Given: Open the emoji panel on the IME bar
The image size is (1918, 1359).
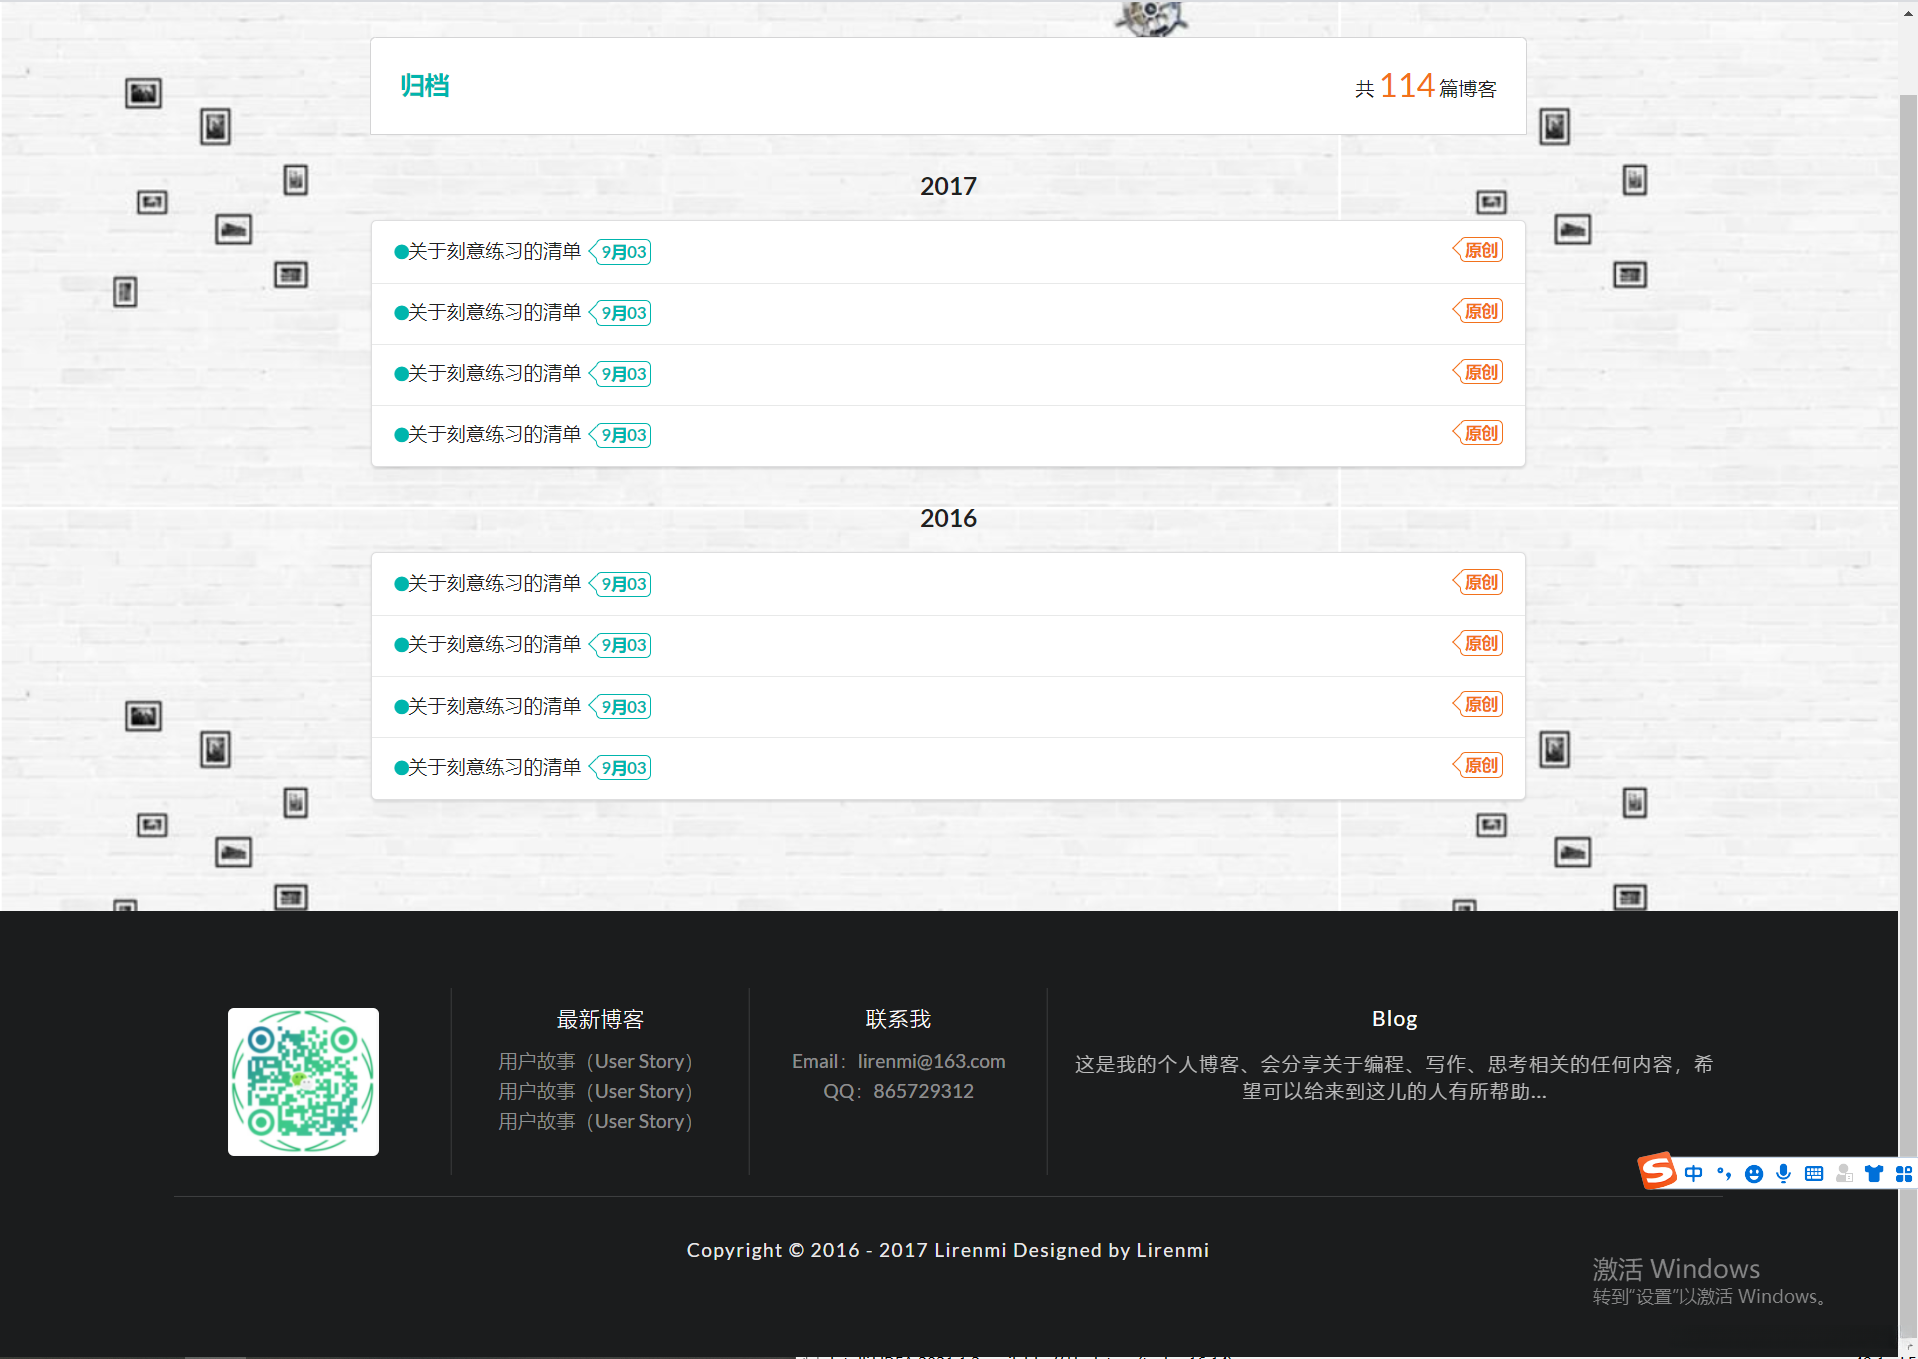Looking at the screenshot, I should point(1753,1174).
